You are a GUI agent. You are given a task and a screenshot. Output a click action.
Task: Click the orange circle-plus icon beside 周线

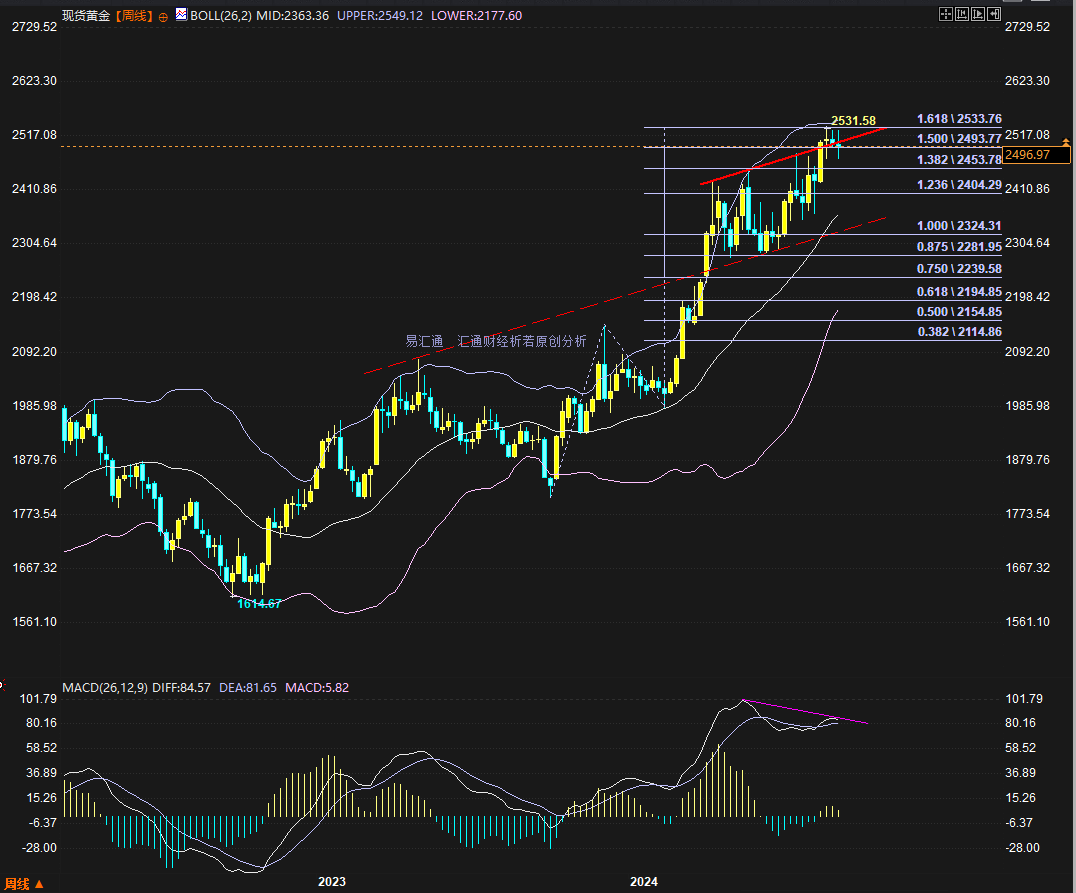point(163,16)
